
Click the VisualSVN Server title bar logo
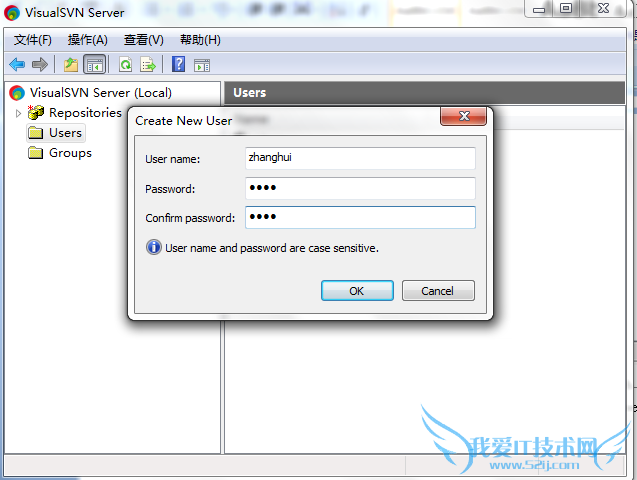(12, 13)
